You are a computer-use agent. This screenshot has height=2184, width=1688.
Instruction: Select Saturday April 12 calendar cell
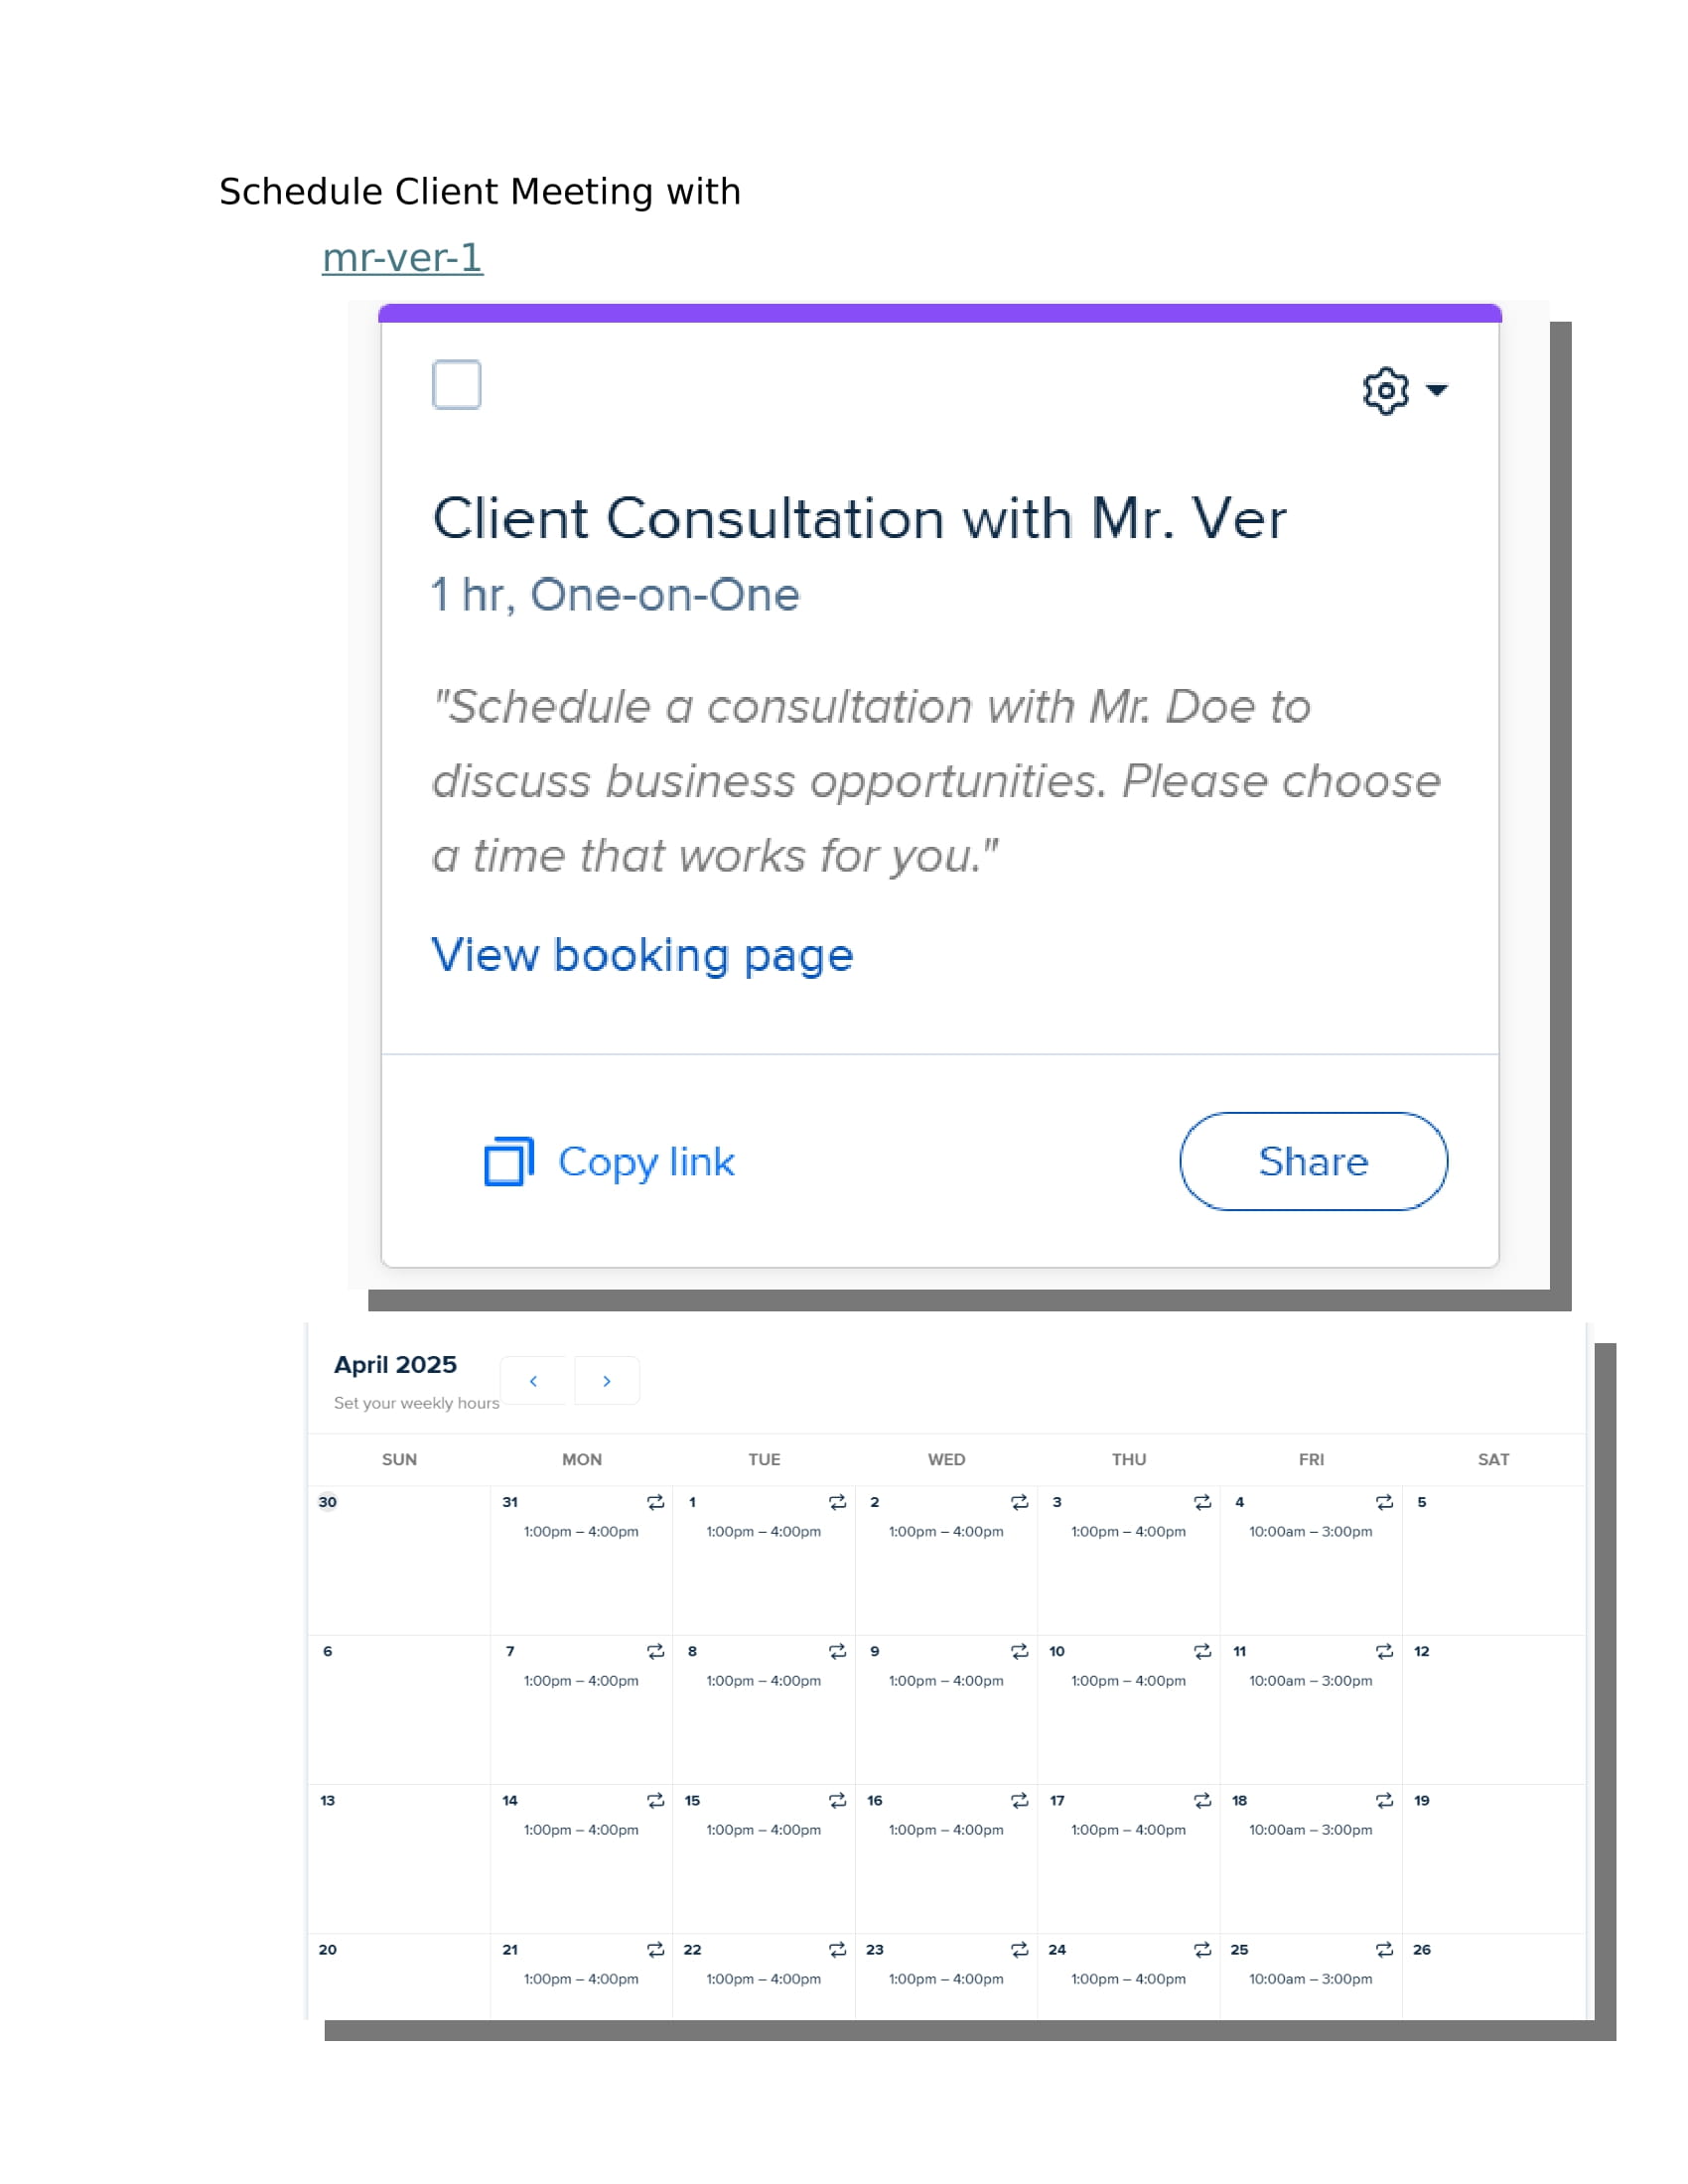tap(1493, 1709)
